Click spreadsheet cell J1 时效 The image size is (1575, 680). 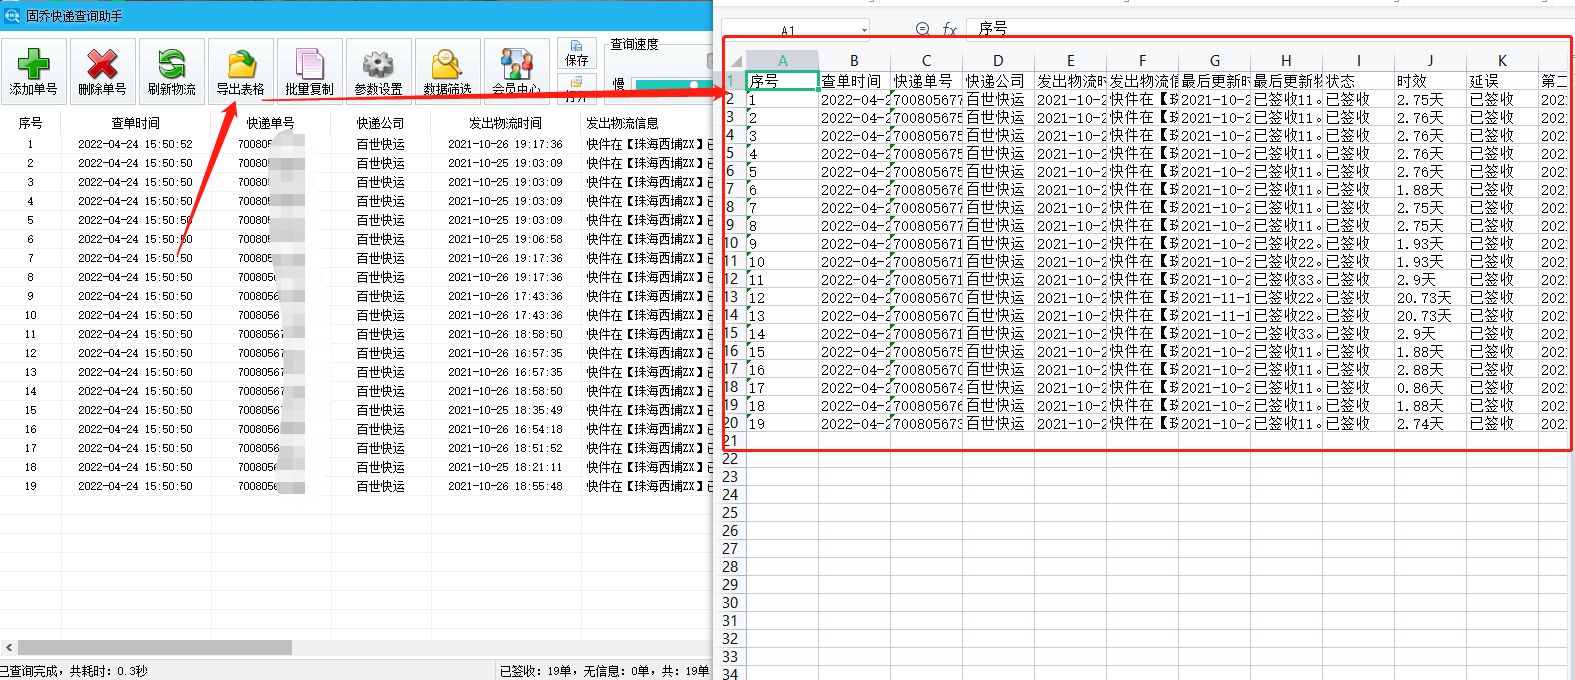pos(1430,81)
